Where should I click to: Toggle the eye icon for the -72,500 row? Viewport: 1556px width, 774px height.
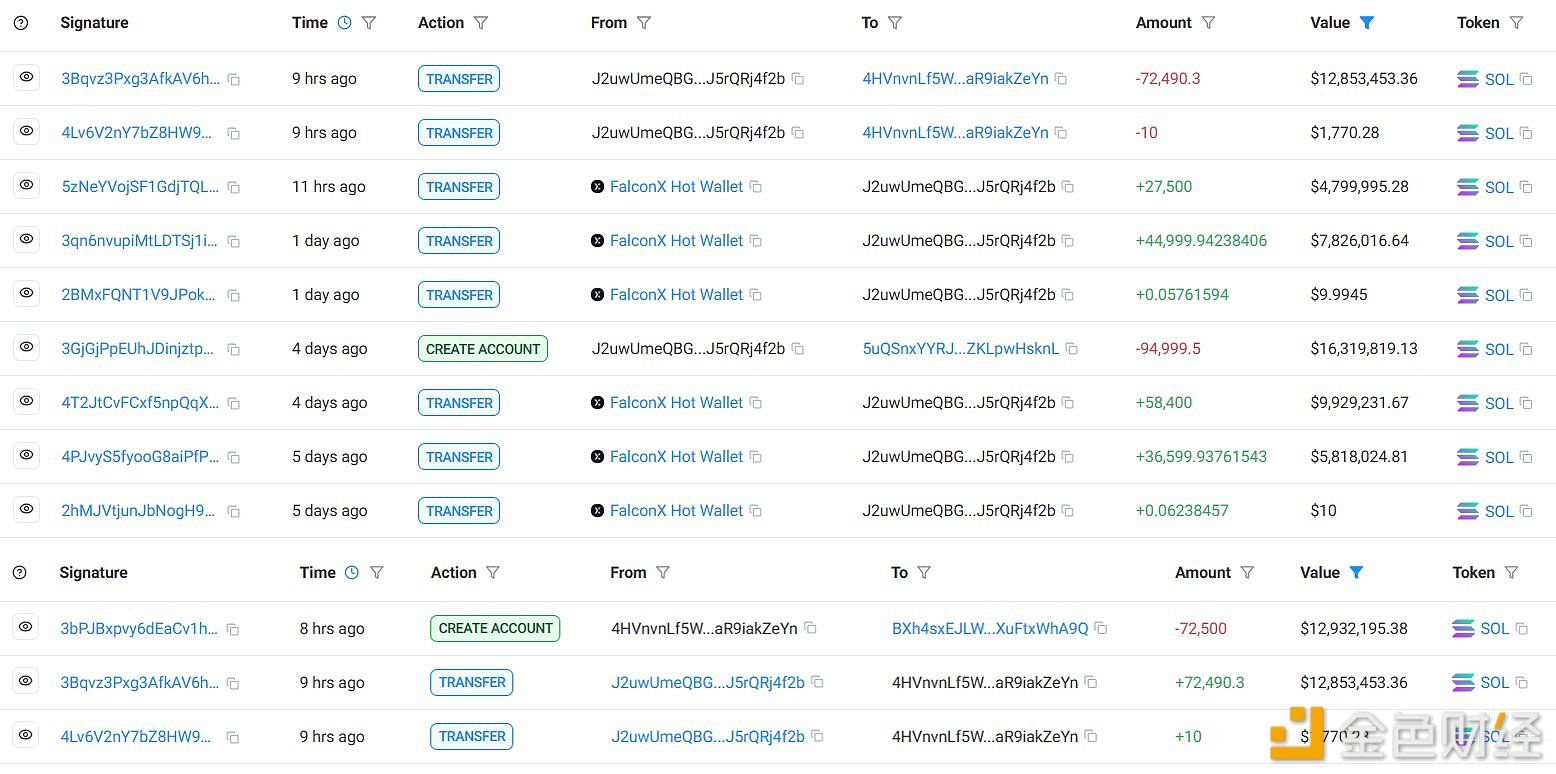pos(26,627)
